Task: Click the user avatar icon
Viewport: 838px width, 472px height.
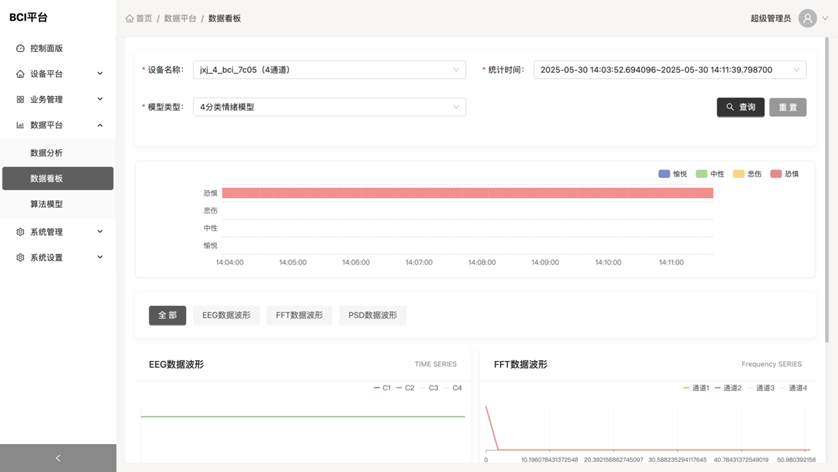Action: [807, 18]
